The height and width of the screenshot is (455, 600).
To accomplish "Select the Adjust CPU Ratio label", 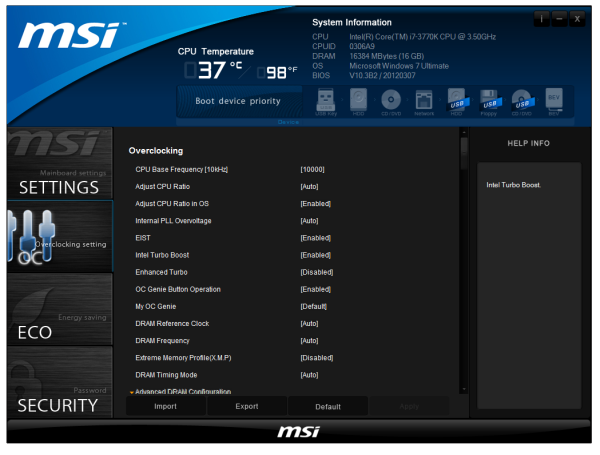I will click(163, 187).
